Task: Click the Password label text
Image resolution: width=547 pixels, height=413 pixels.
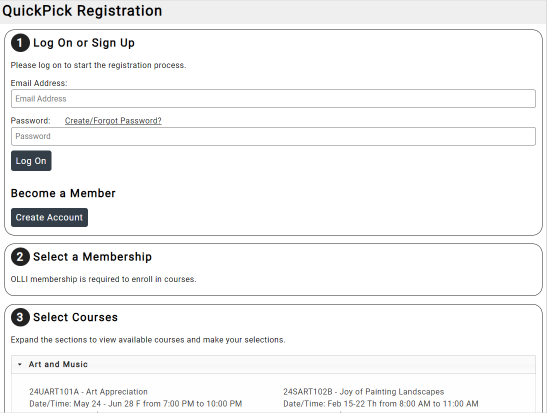Action: pos(30,121)
